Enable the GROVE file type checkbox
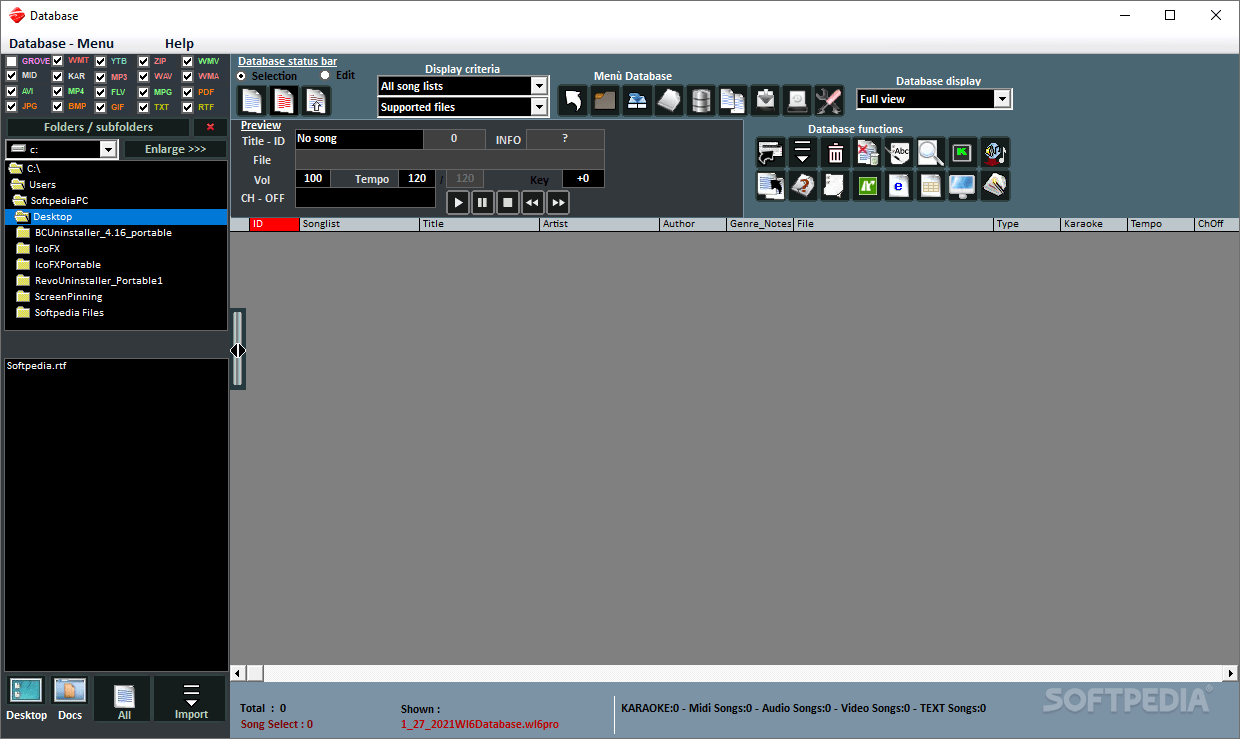The image size is (1240, 739). pos(10,61)
